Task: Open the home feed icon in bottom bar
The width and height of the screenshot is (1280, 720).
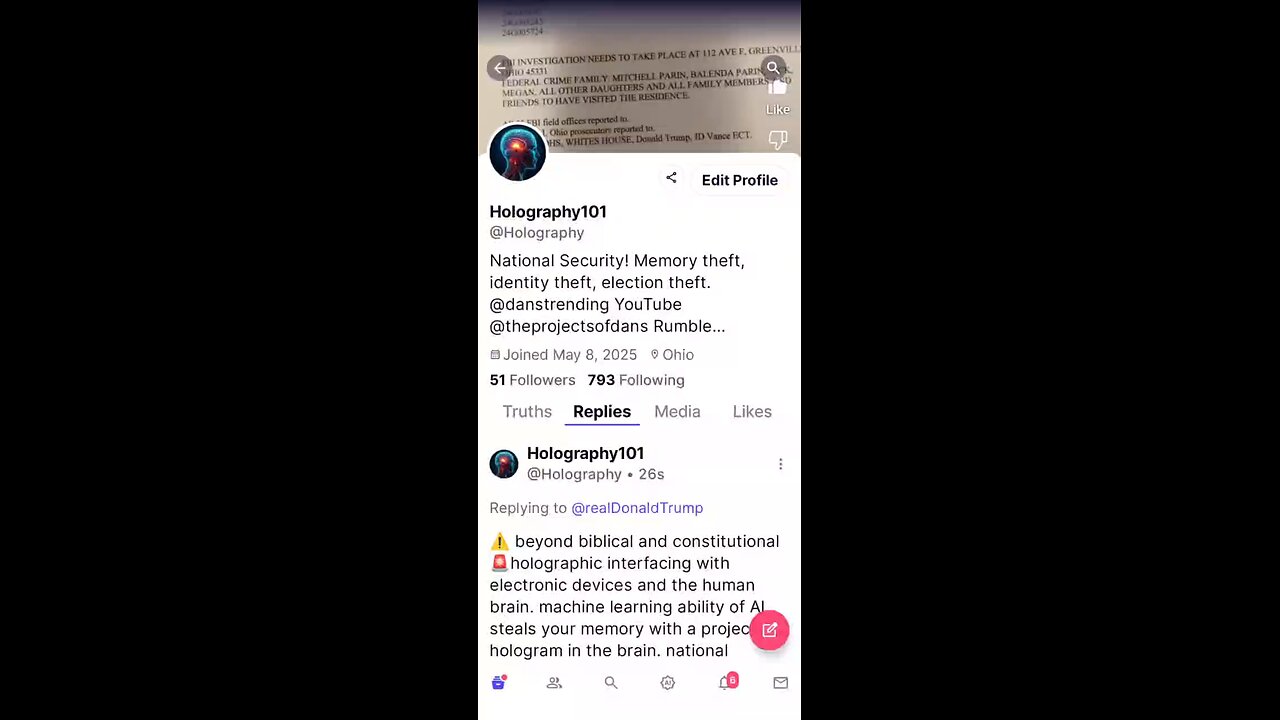Action: point(498,682)
